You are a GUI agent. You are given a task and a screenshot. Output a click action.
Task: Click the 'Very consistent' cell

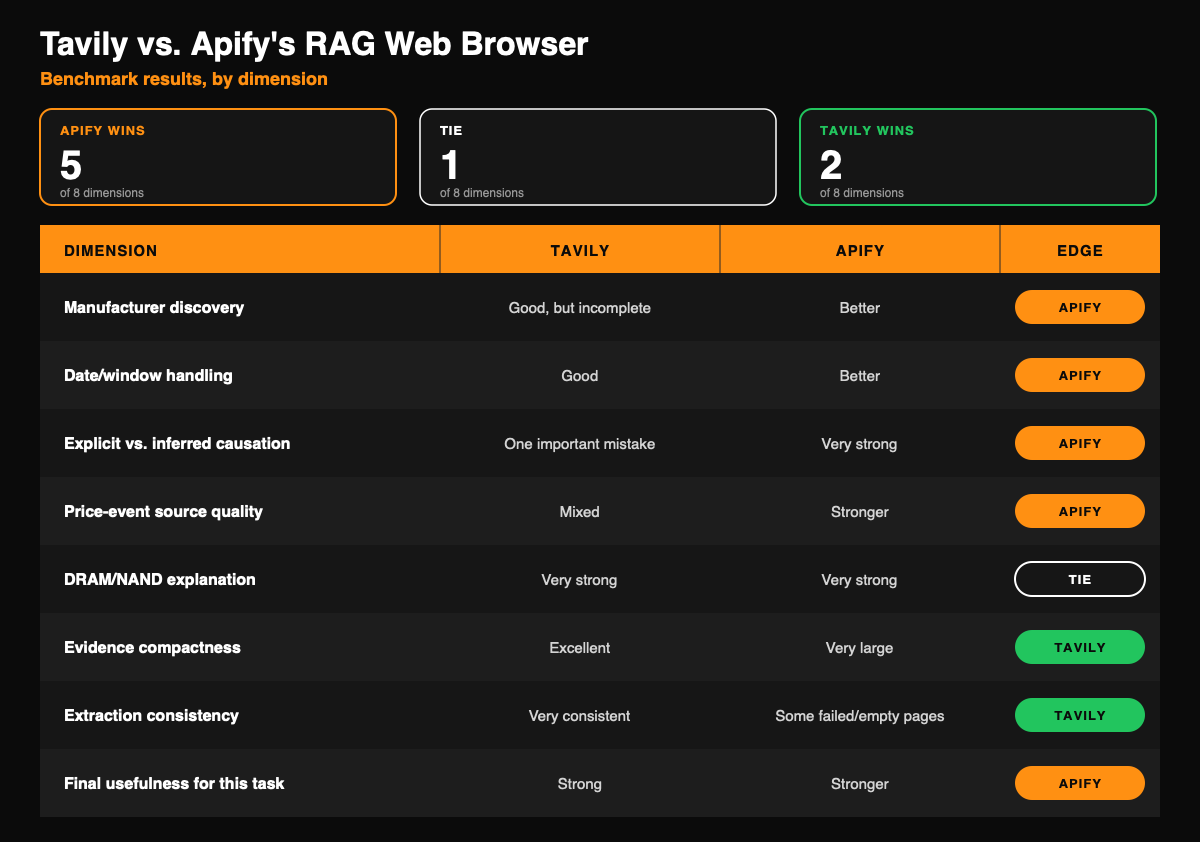click(580, 716)
